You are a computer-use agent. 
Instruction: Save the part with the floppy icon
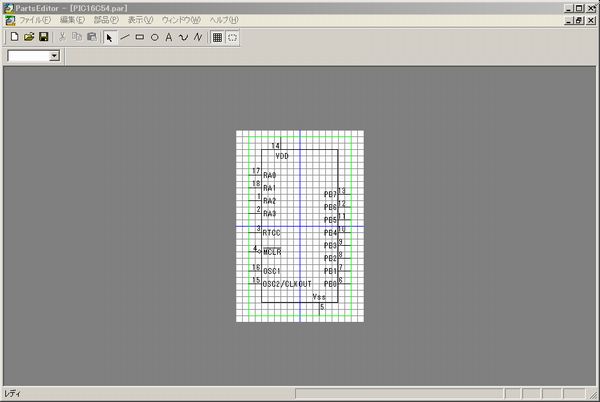coord(44,37)
